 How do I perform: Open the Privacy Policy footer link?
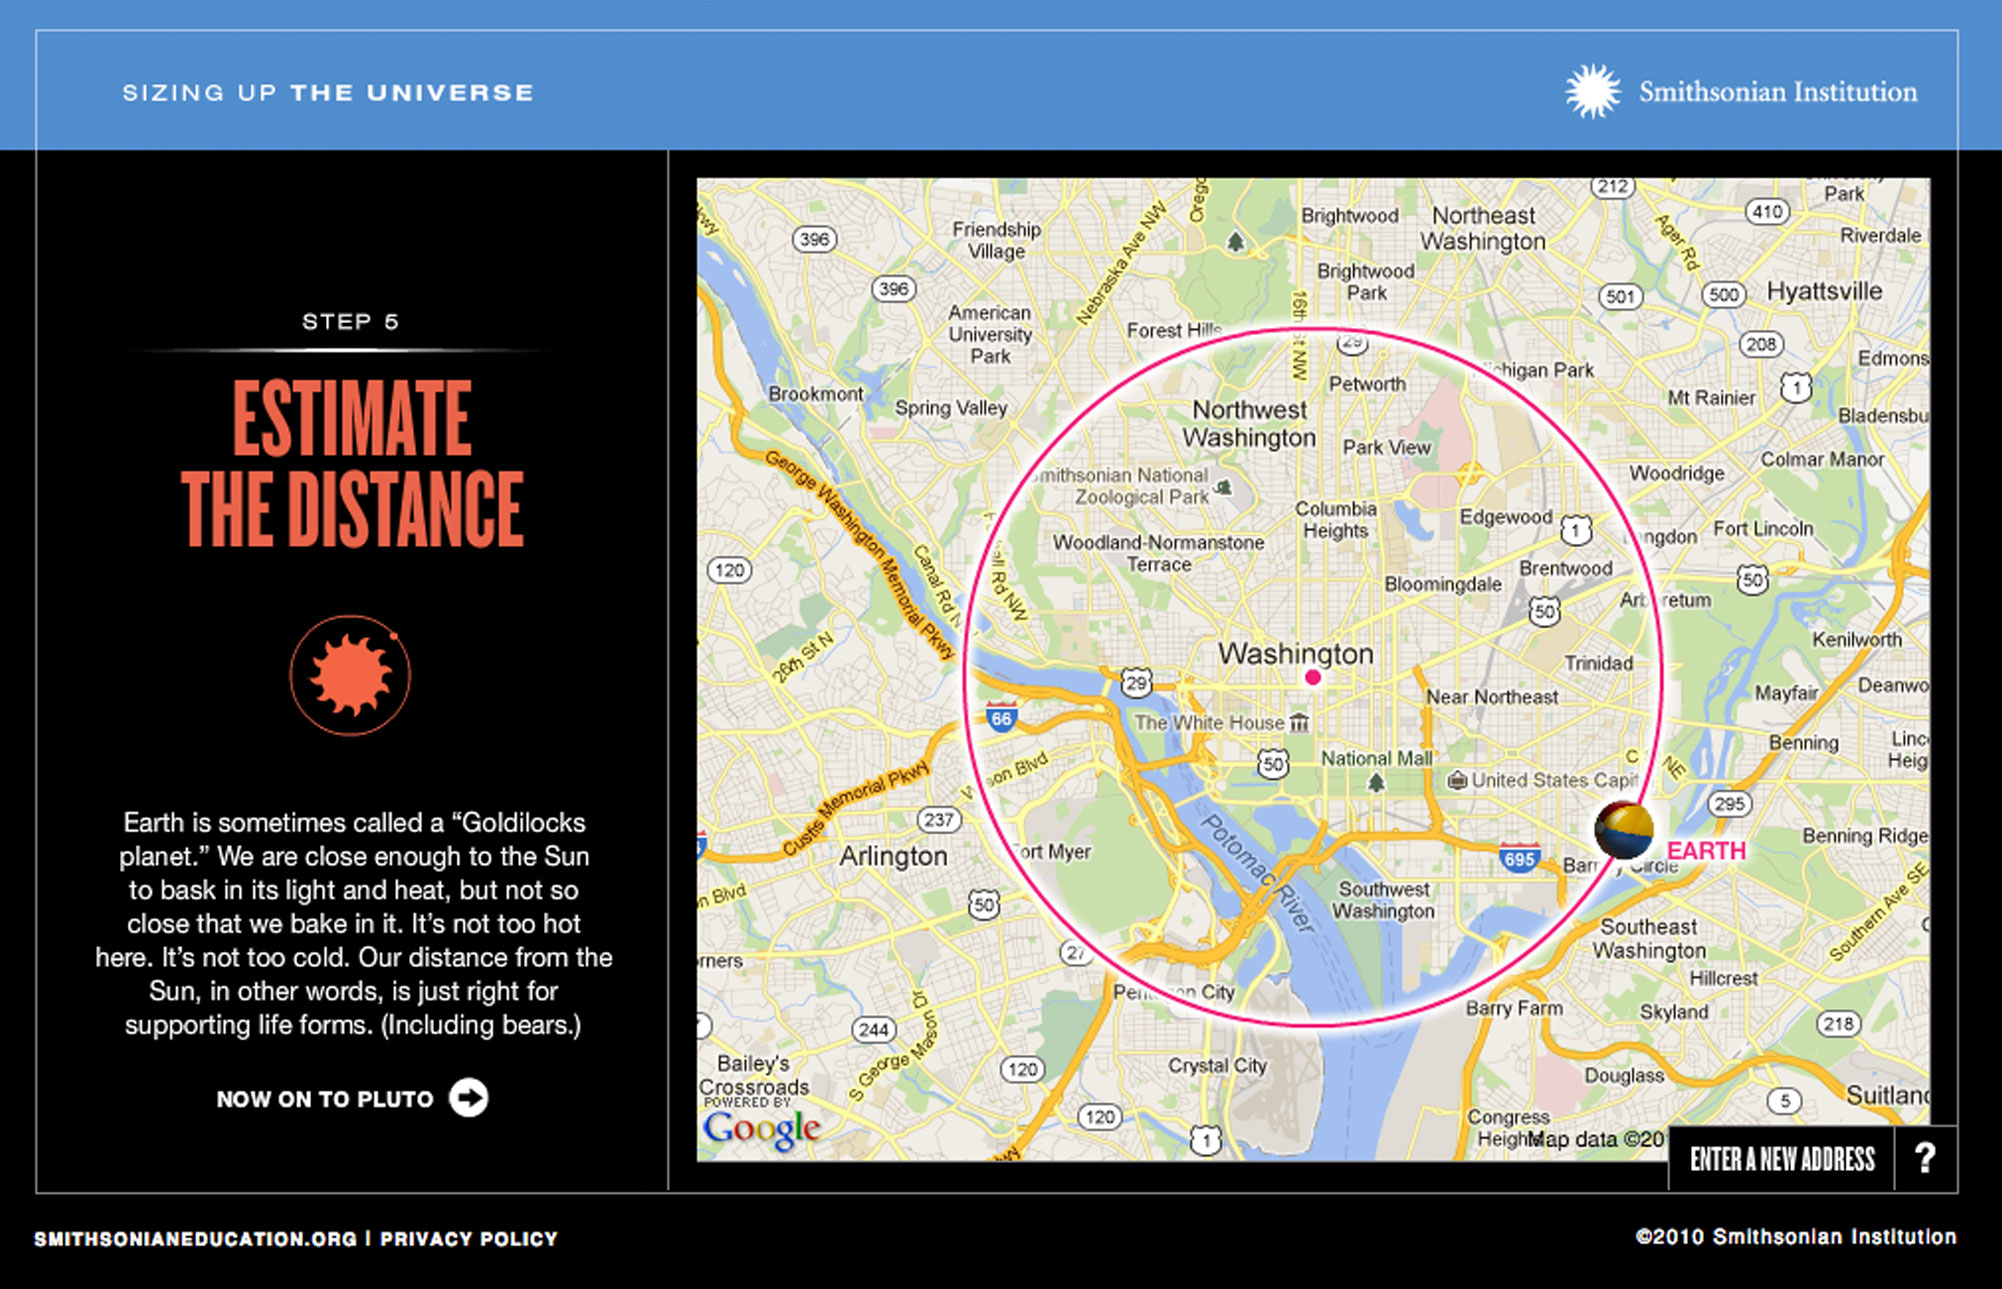pos(468,1239)
